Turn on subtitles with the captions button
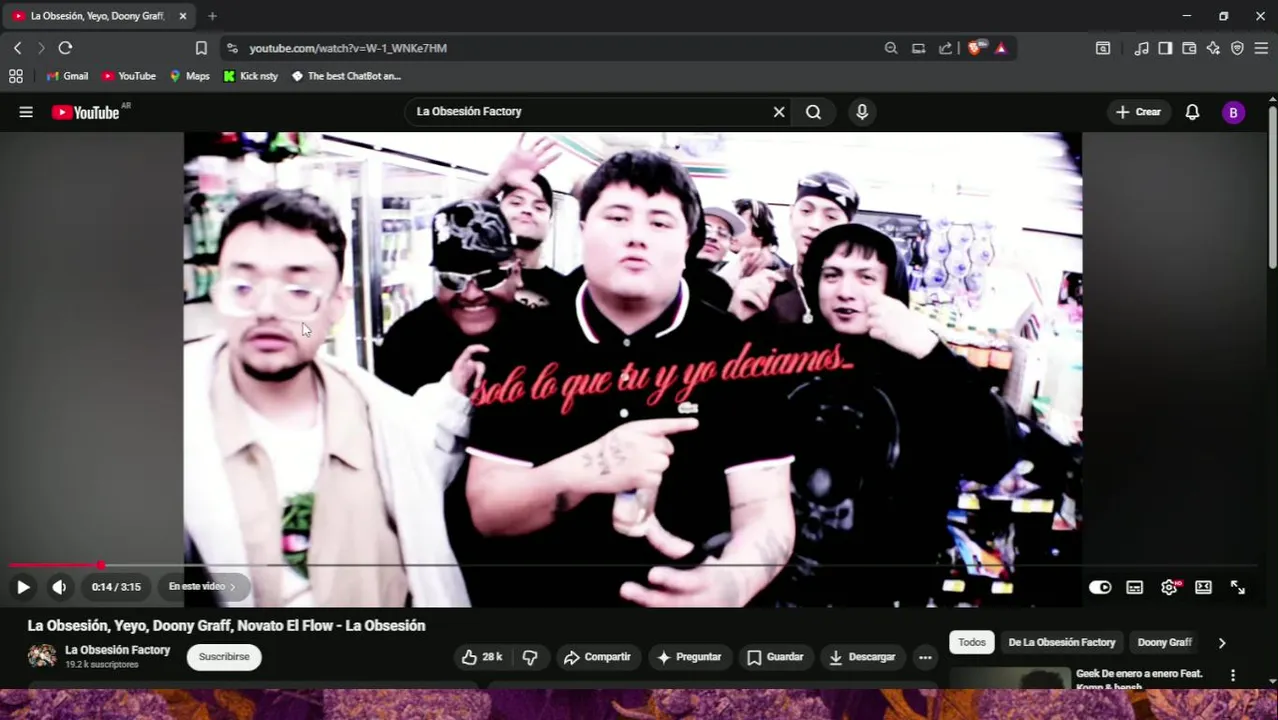Image resolution: width=1278 pixels, height=720 pixels. coord(1134,587)
